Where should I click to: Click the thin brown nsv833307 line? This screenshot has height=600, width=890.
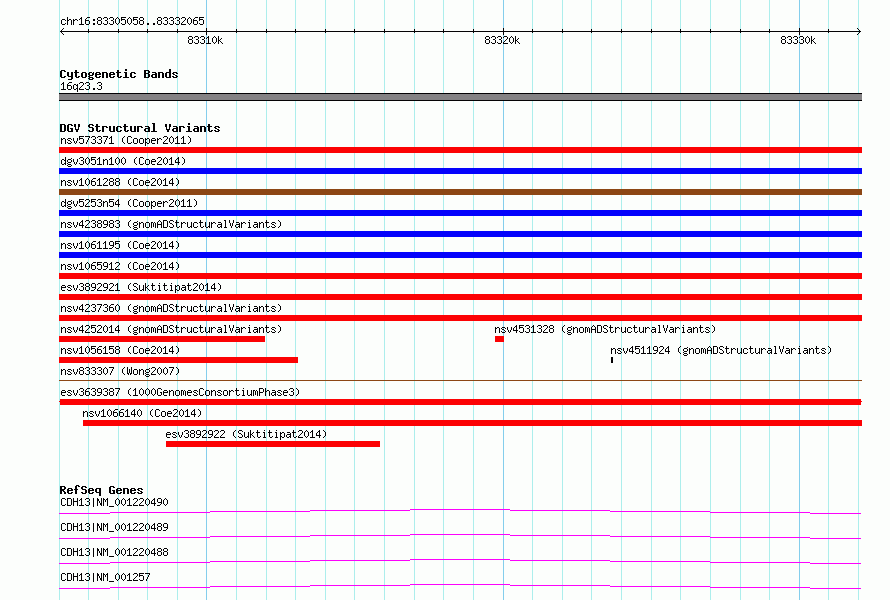pos(460,380)
